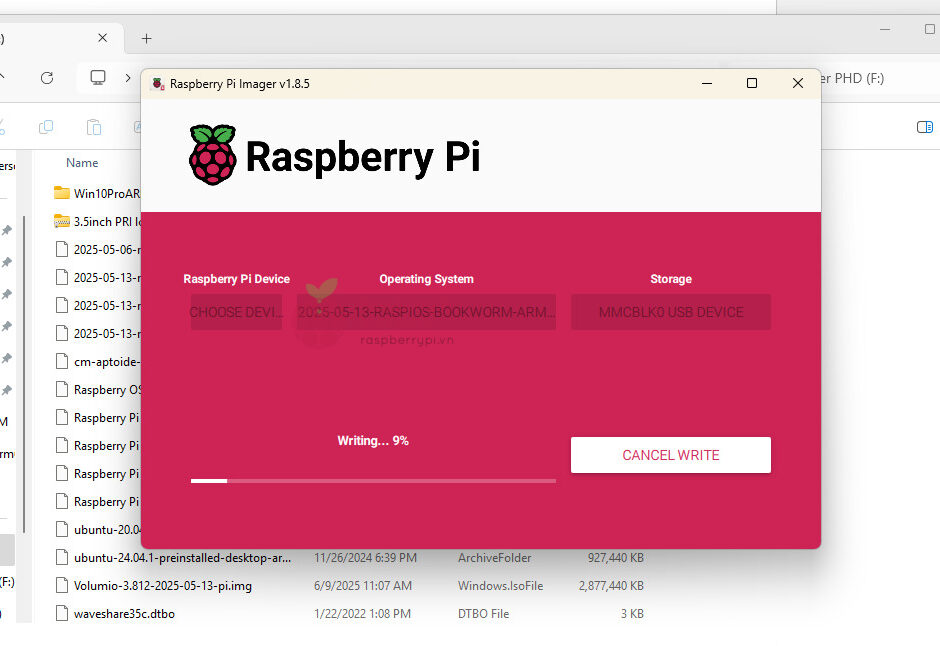Click the paste icon in Explorer toolbar
Image resolution: width=940 pixels, height=646 pixels.
pyautogui.click(x=94, y=127)
